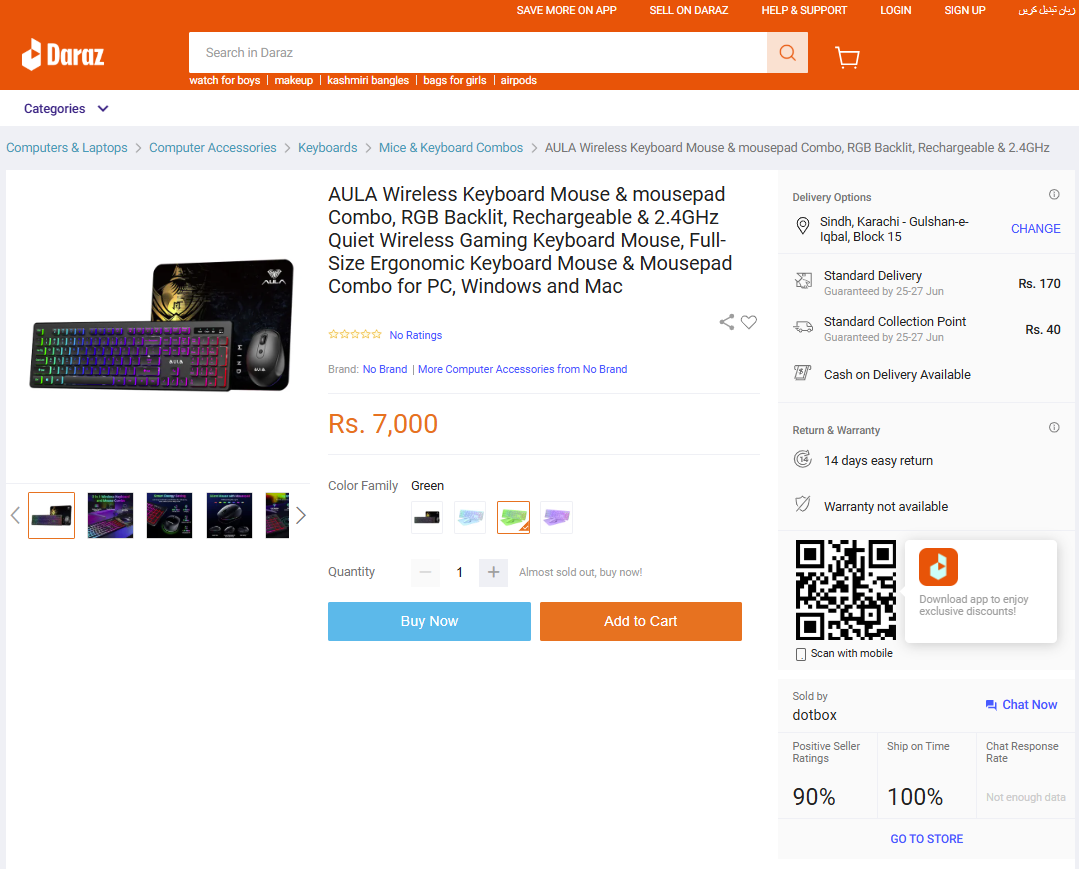Click the mobile phone scan icon
The width and height of the screenshot is (1079, 869).
(x=800, y=654)
